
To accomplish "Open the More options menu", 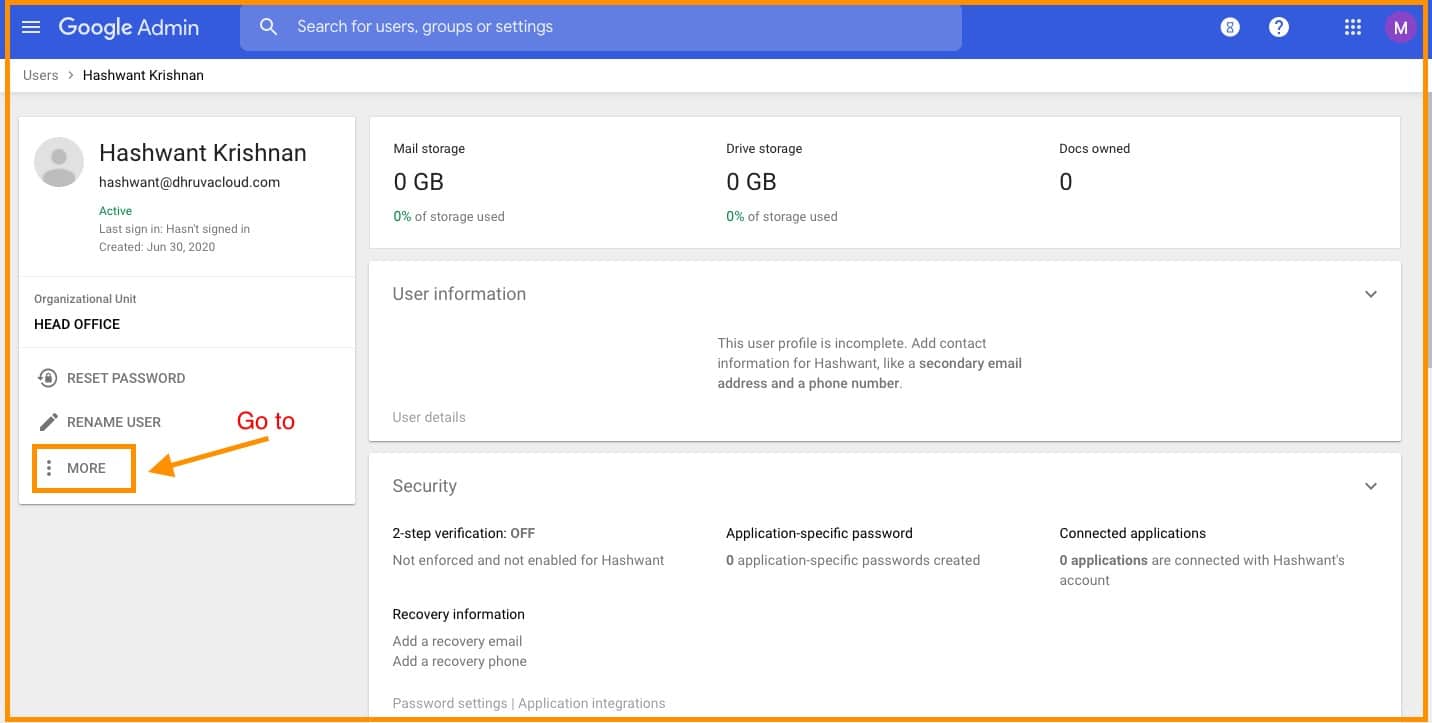I will pyautogui.click(x=84, y=468).
